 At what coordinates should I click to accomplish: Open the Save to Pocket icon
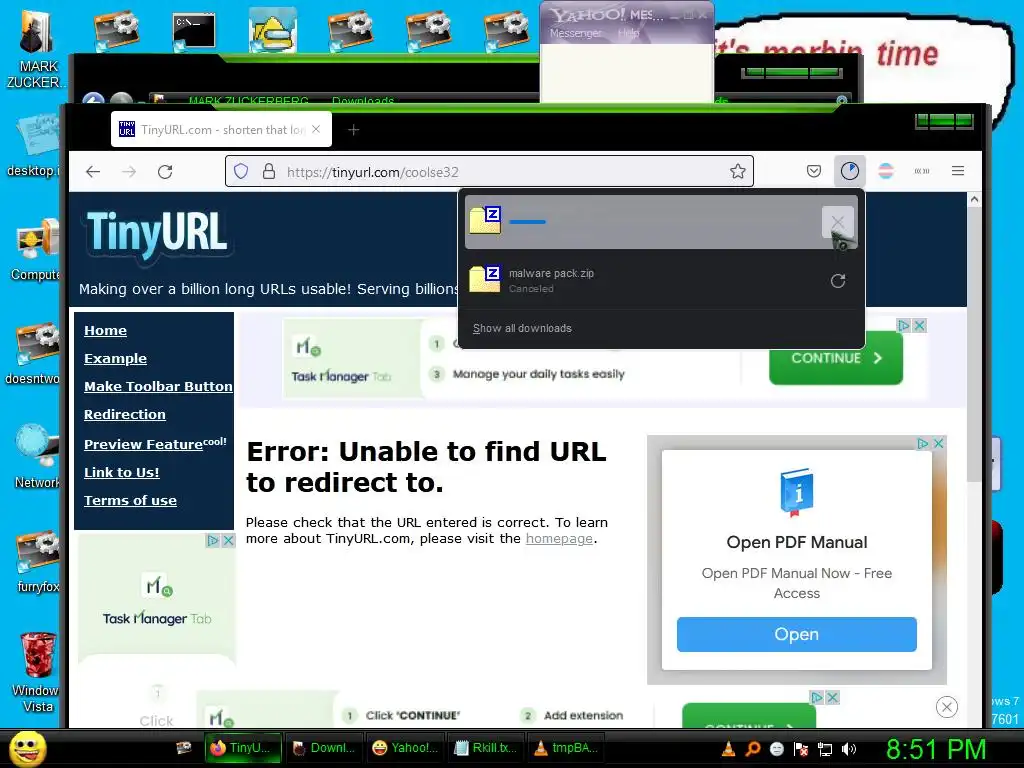(814, 171)
